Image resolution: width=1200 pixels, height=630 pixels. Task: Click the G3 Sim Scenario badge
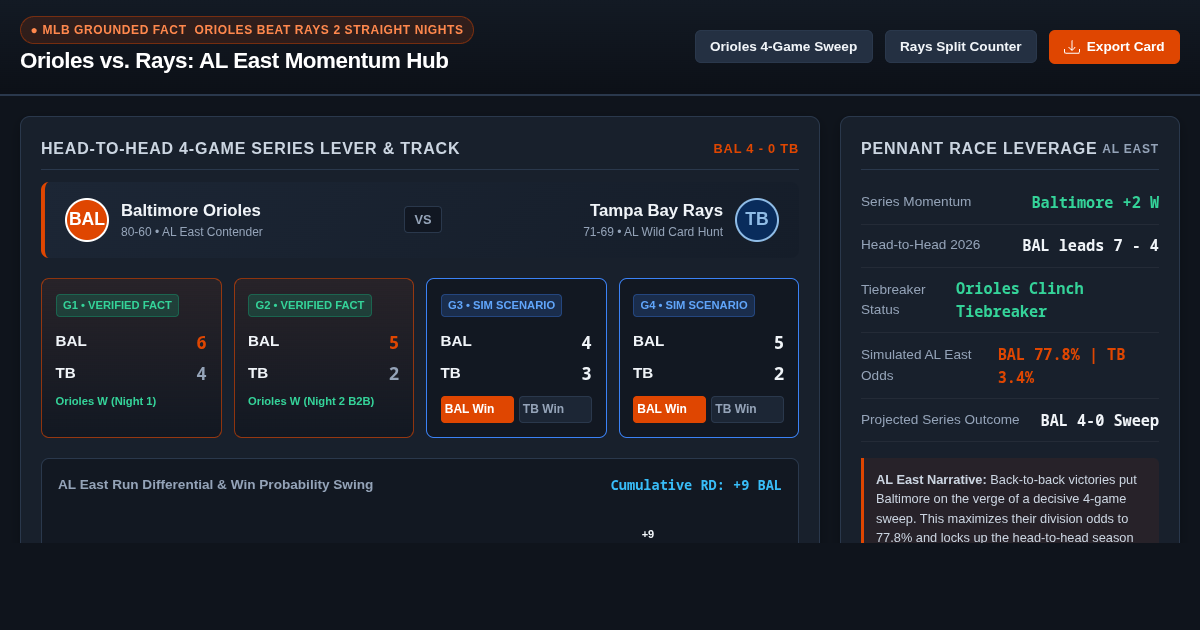coord(501,305)
